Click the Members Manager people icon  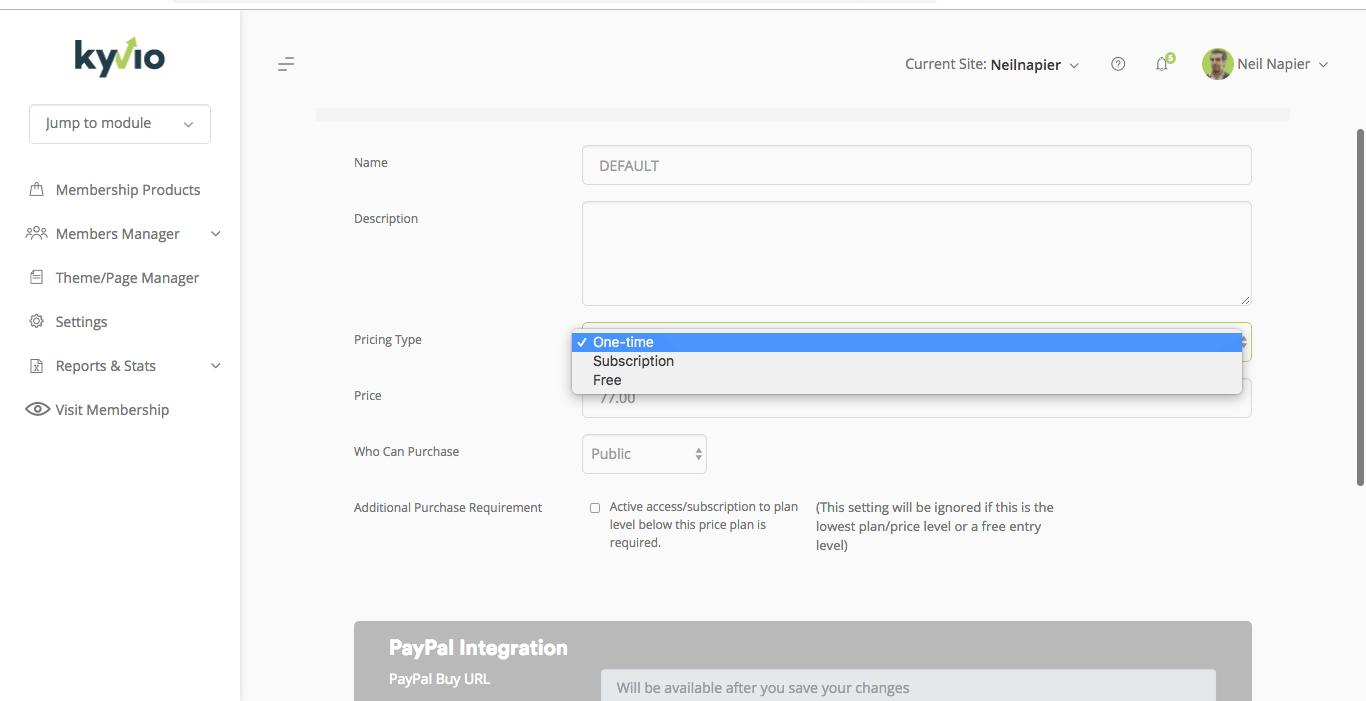[x=37, y=233]
